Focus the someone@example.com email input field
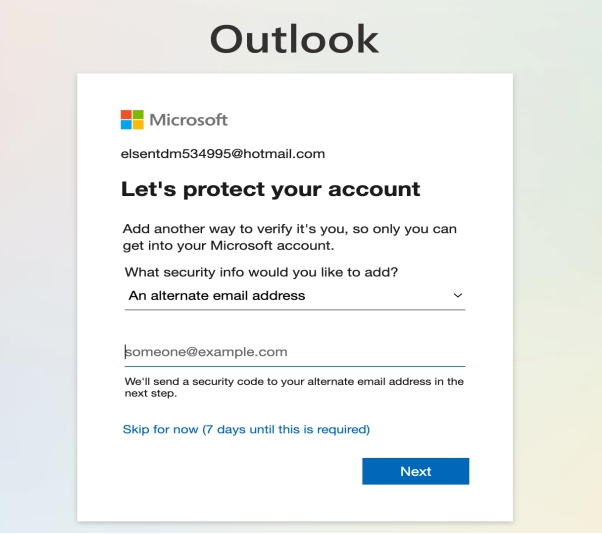This screenshot has width=602, height=534. [x=294, y=352]
